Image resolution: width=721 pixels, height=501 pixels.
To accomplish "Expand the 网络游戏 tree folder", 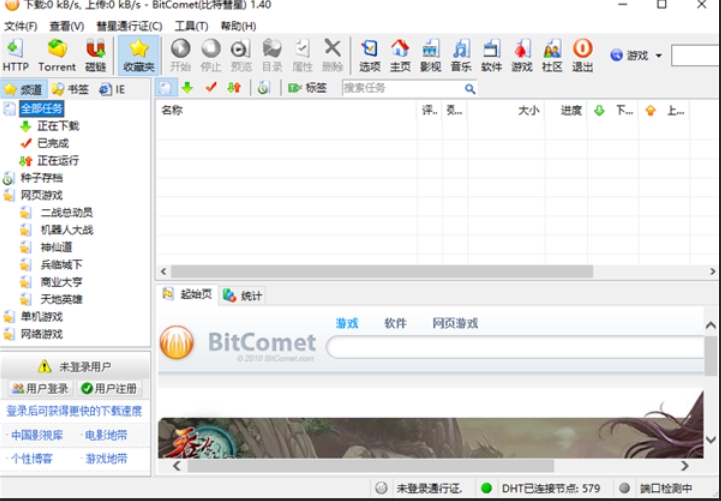I will 41,334.
